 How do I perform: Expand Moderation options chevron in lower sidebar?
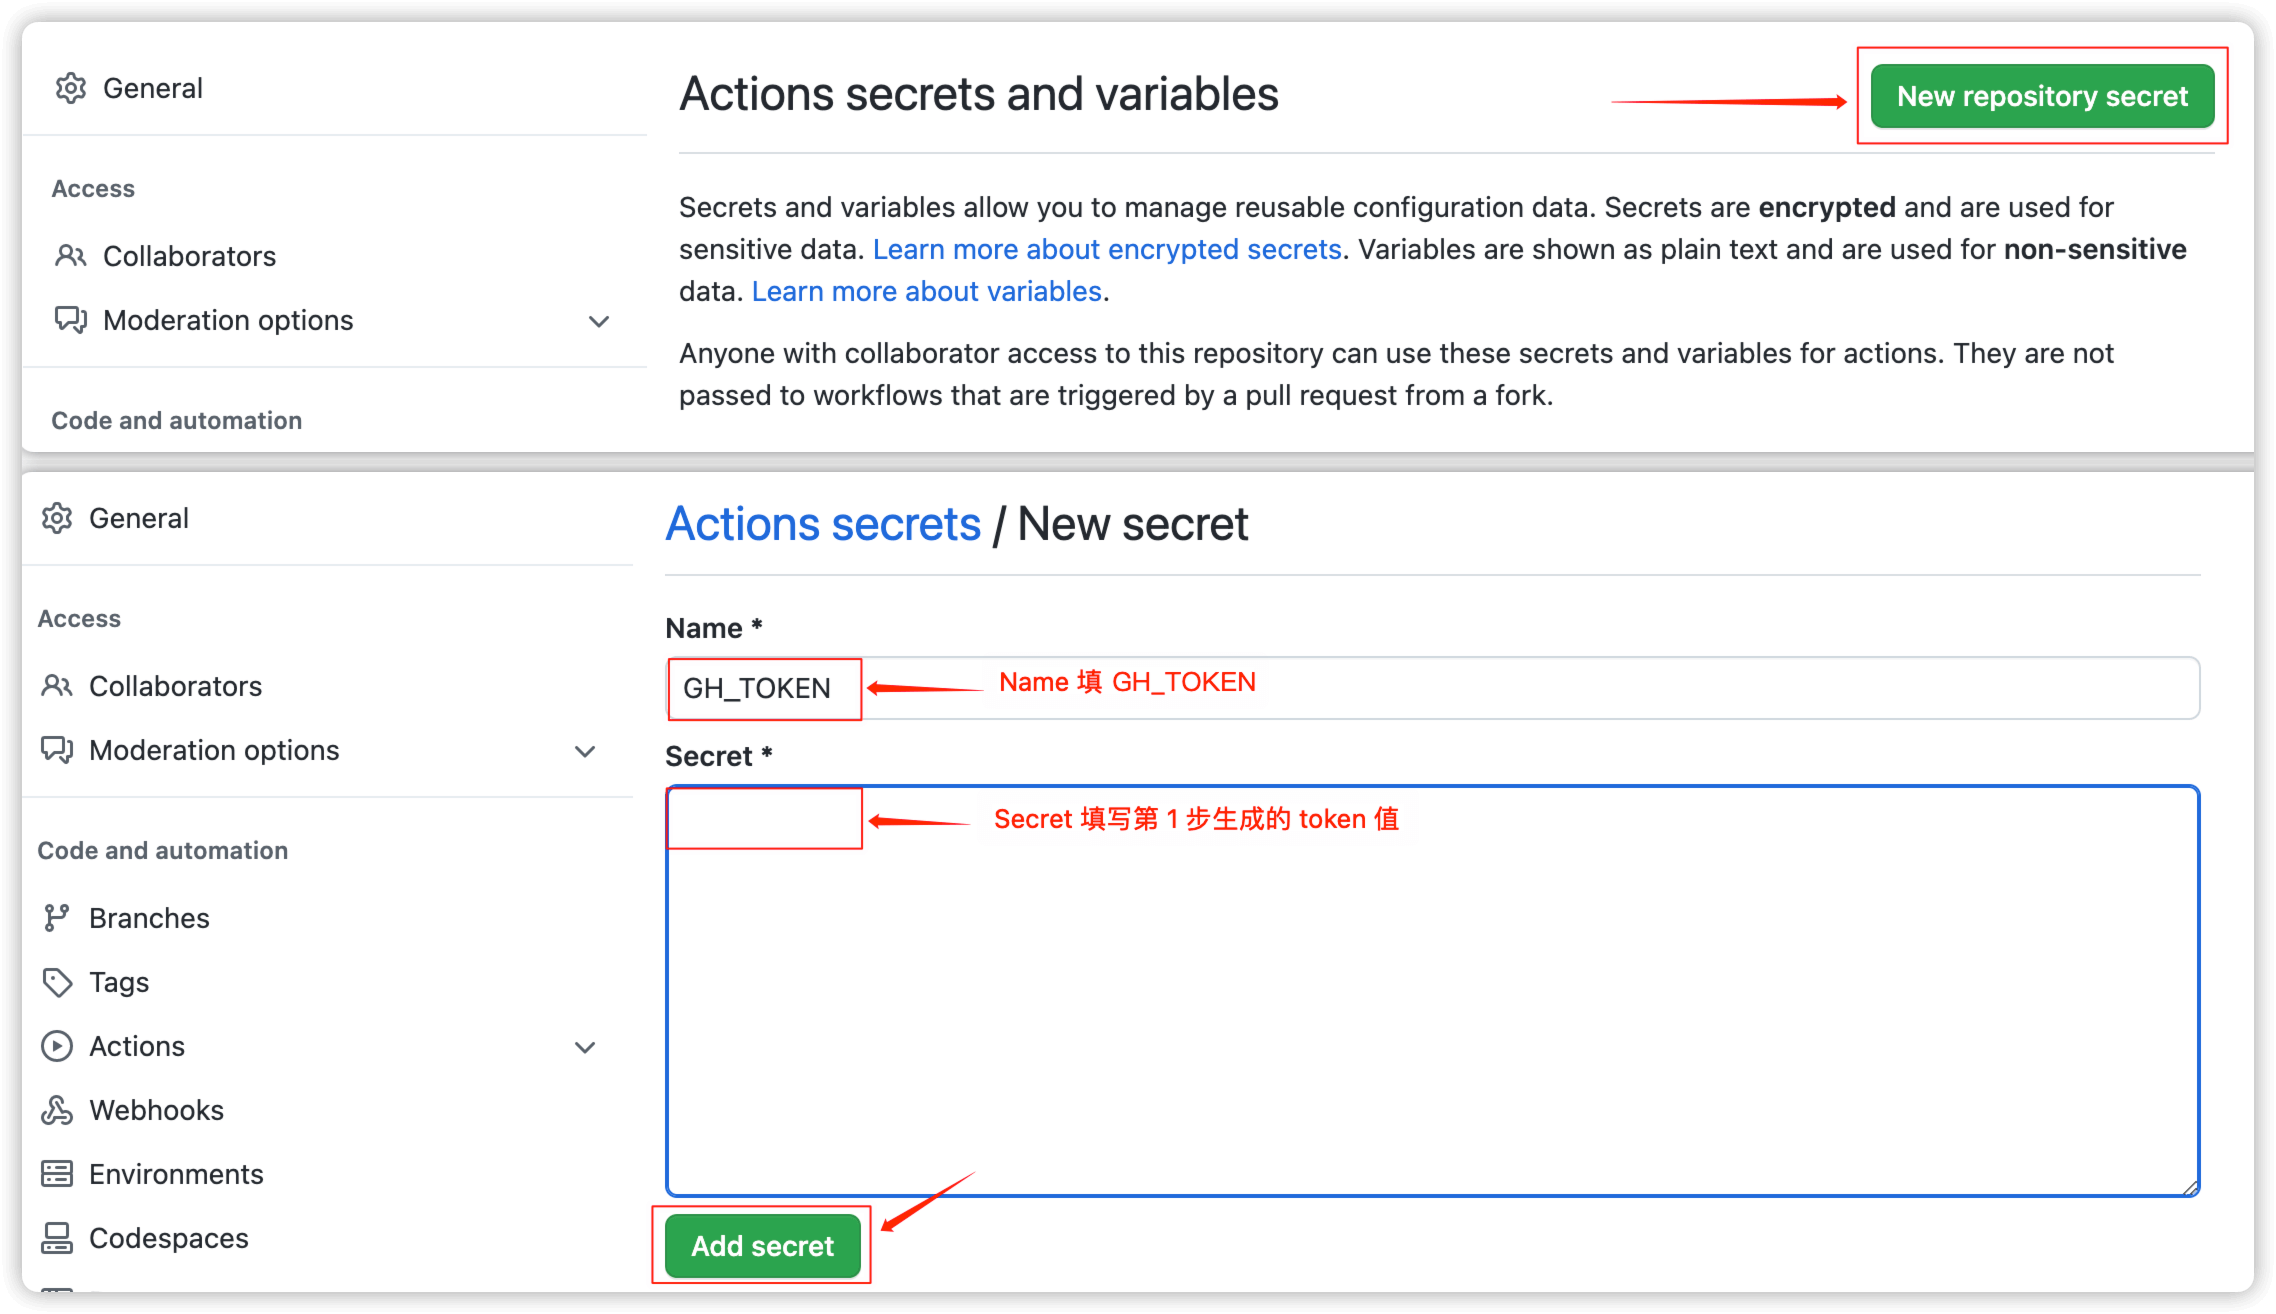pos(585,751)
